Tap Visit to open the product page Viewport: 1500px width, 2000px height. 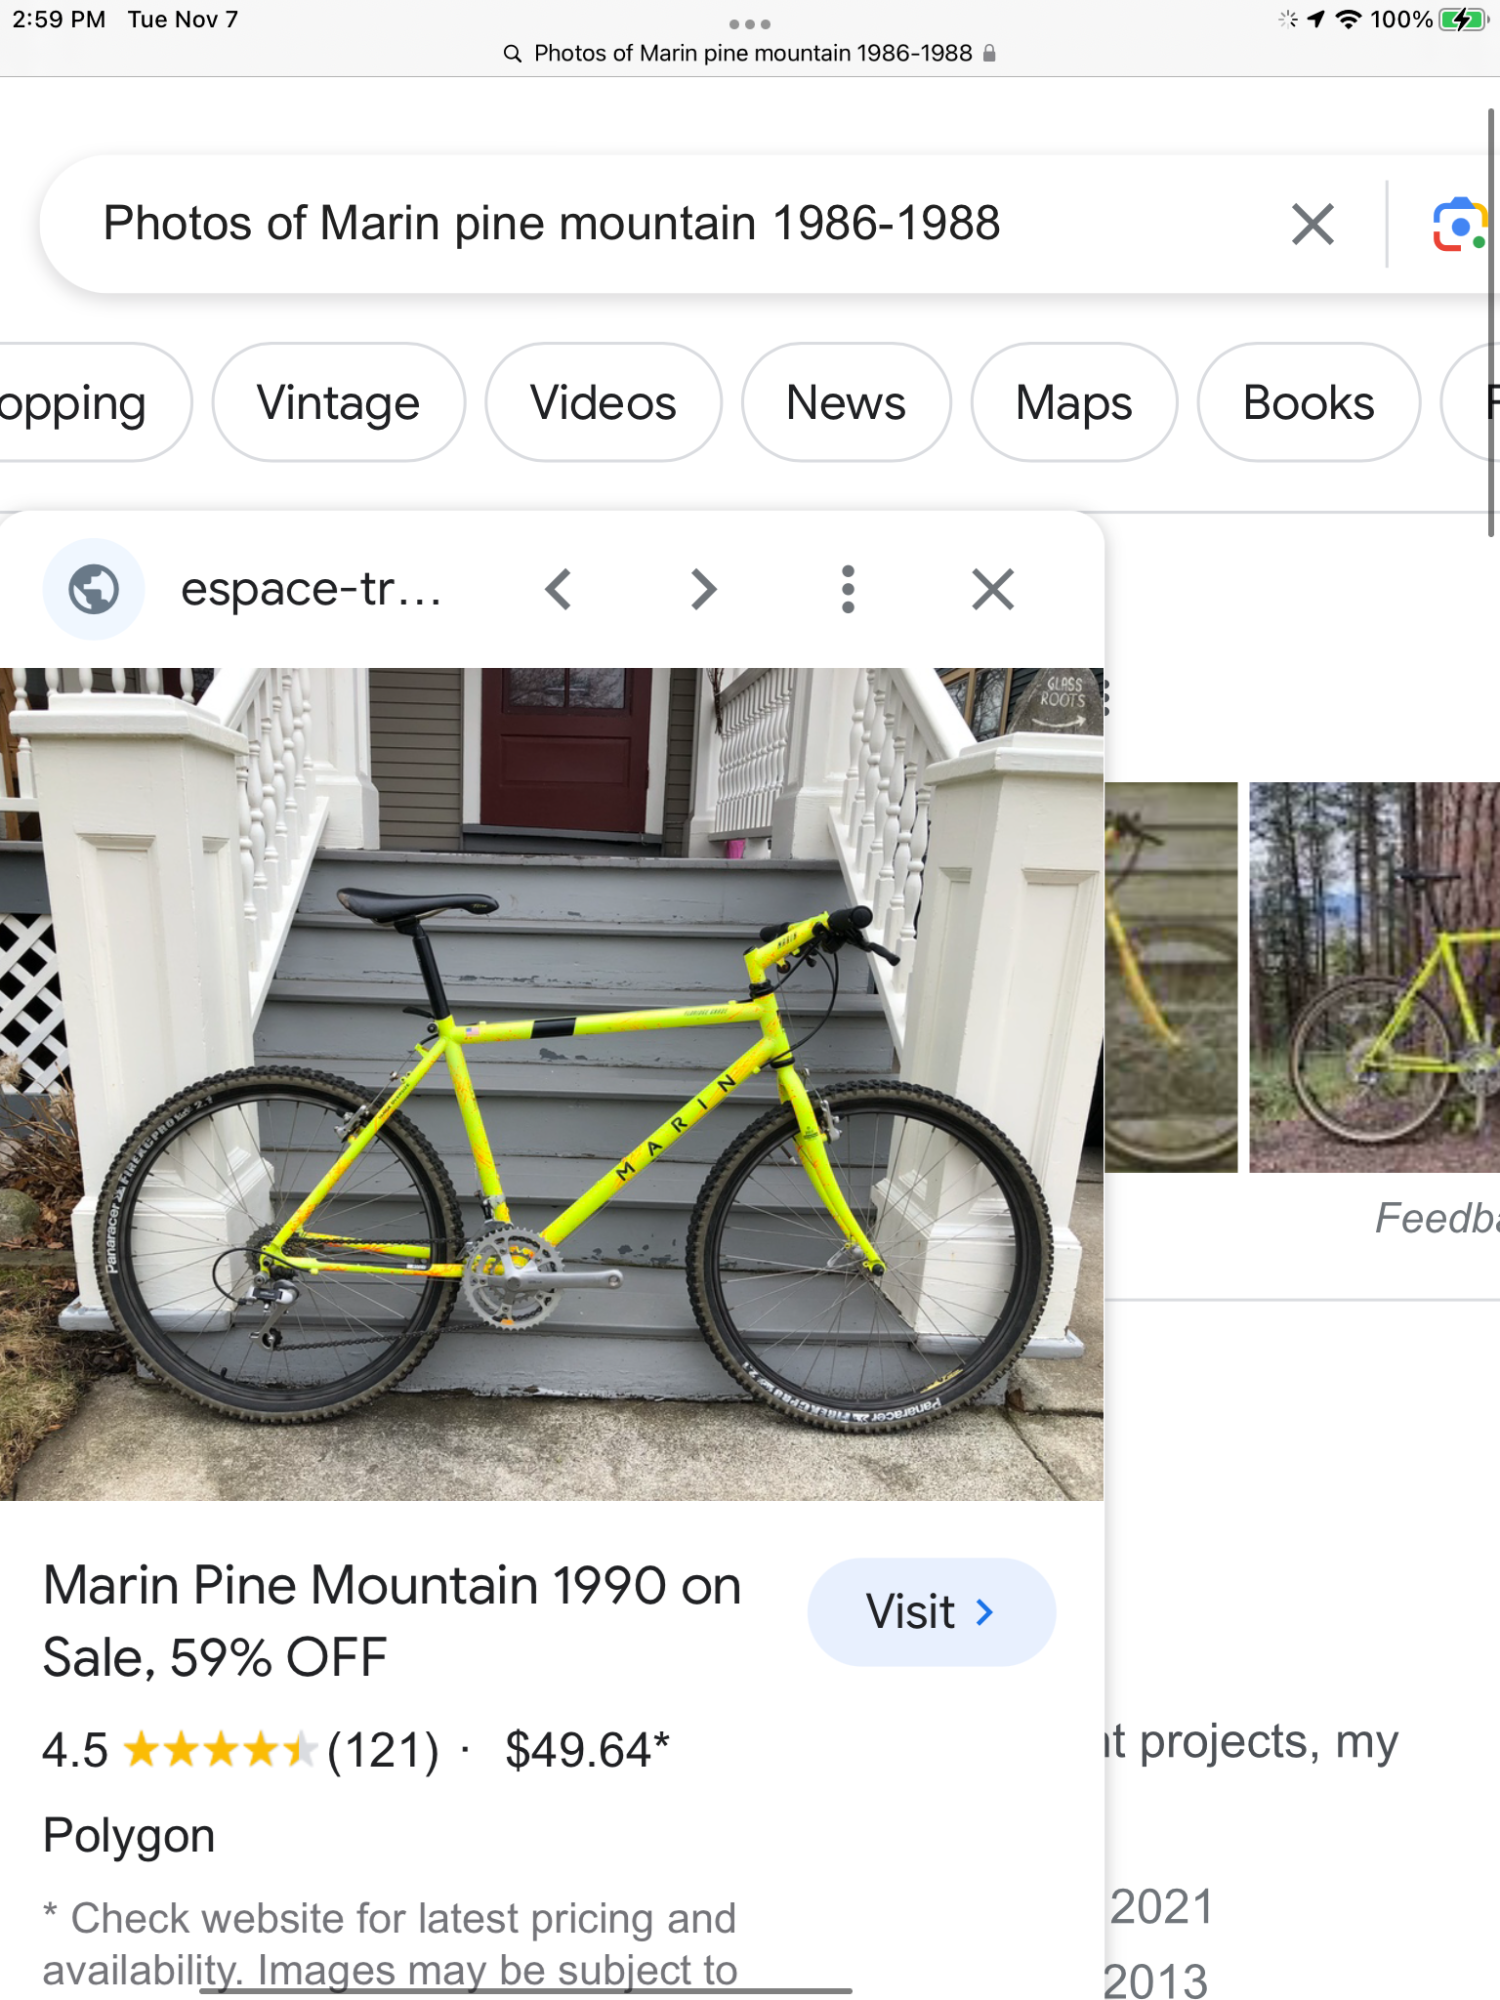point(929,1610)
